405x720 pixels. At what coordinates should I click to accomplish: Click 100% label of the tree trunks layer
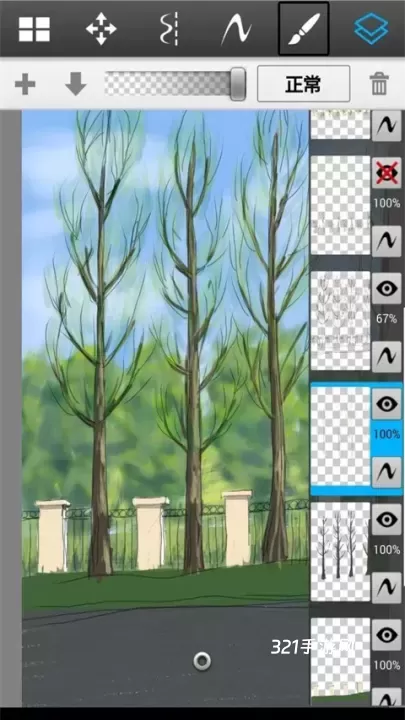click(387, 550)
